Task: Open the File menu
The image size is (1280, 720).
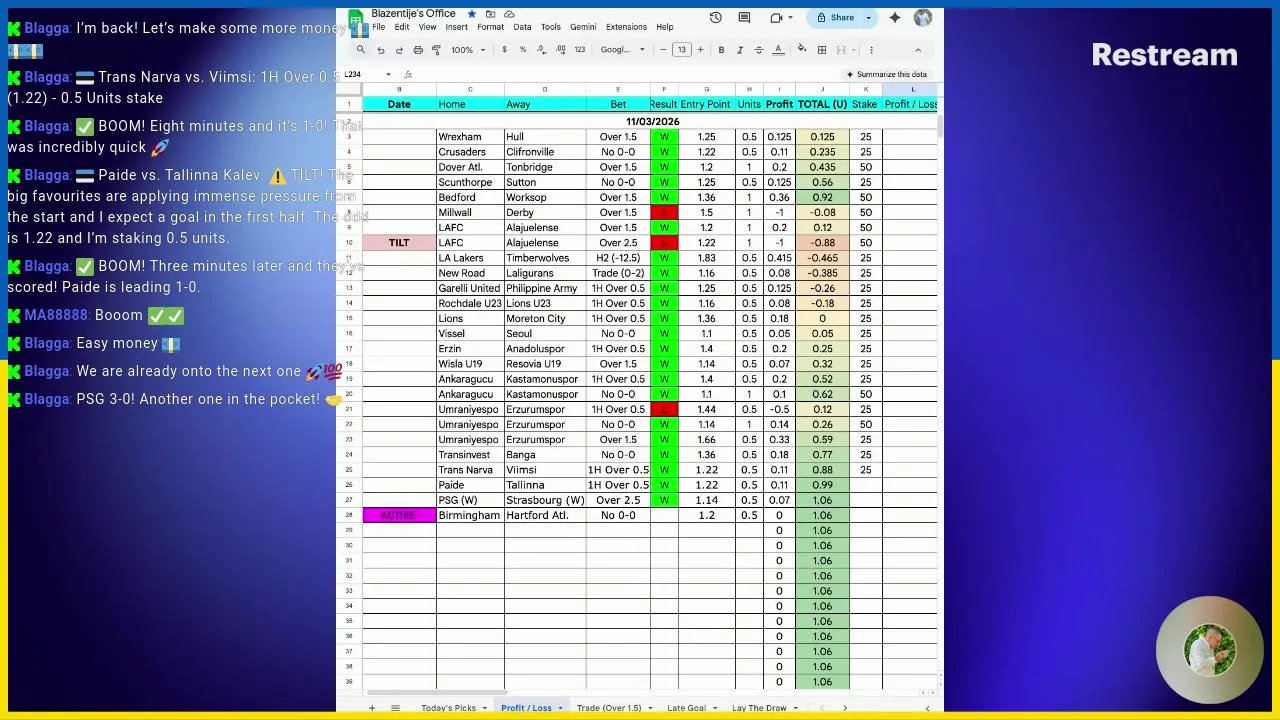Action: tap(379, 27)
